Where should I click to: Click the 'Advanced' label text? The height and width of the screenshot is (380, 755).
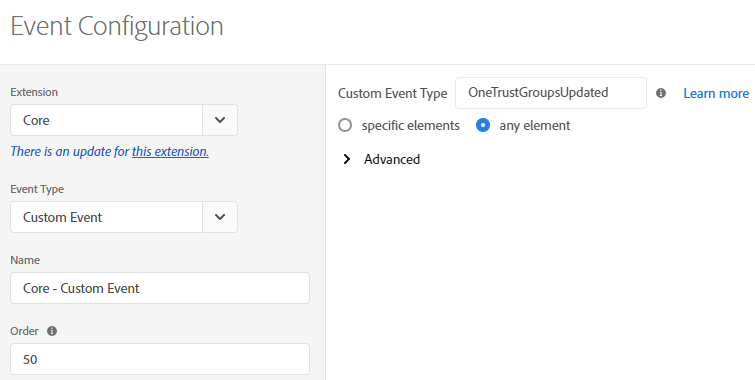[392, 159]
